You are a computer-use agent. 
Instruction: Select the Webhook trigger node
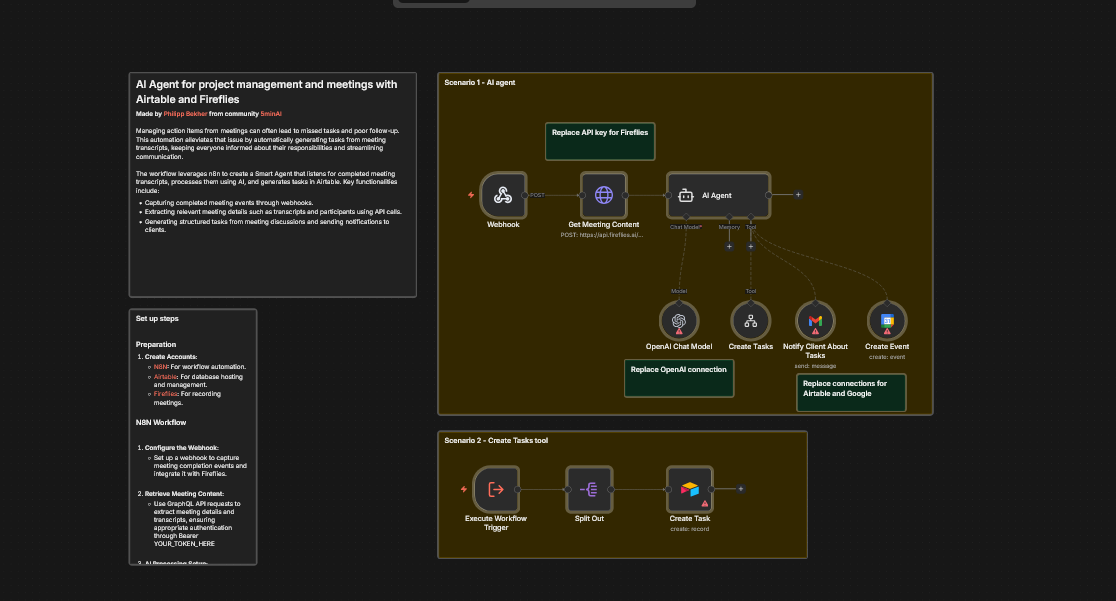[503, 195]
